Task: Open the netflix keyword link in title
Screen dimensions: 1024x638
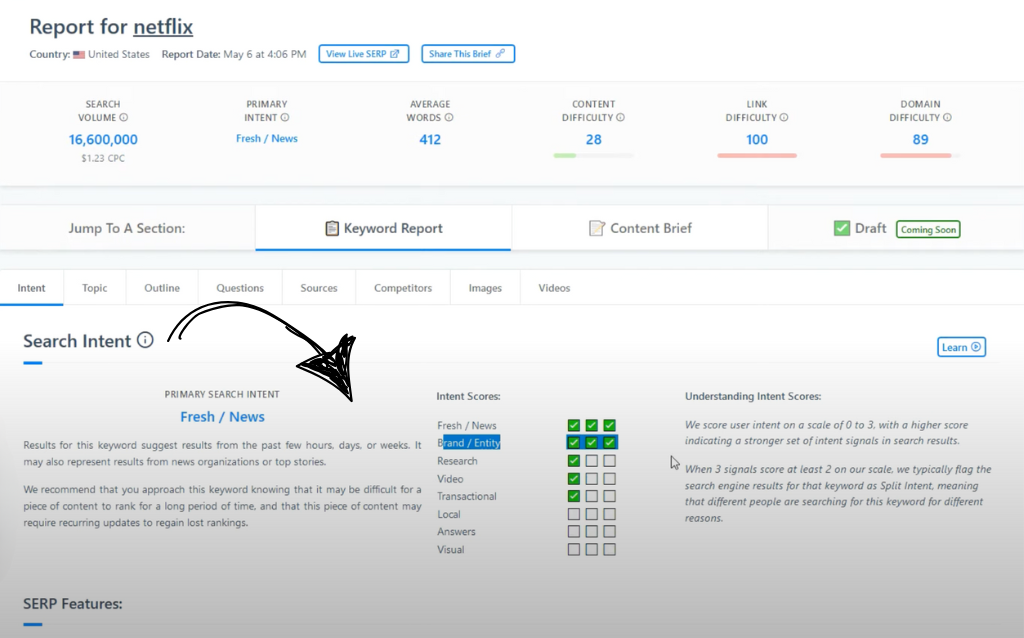Action: click(x=163, y=27)
